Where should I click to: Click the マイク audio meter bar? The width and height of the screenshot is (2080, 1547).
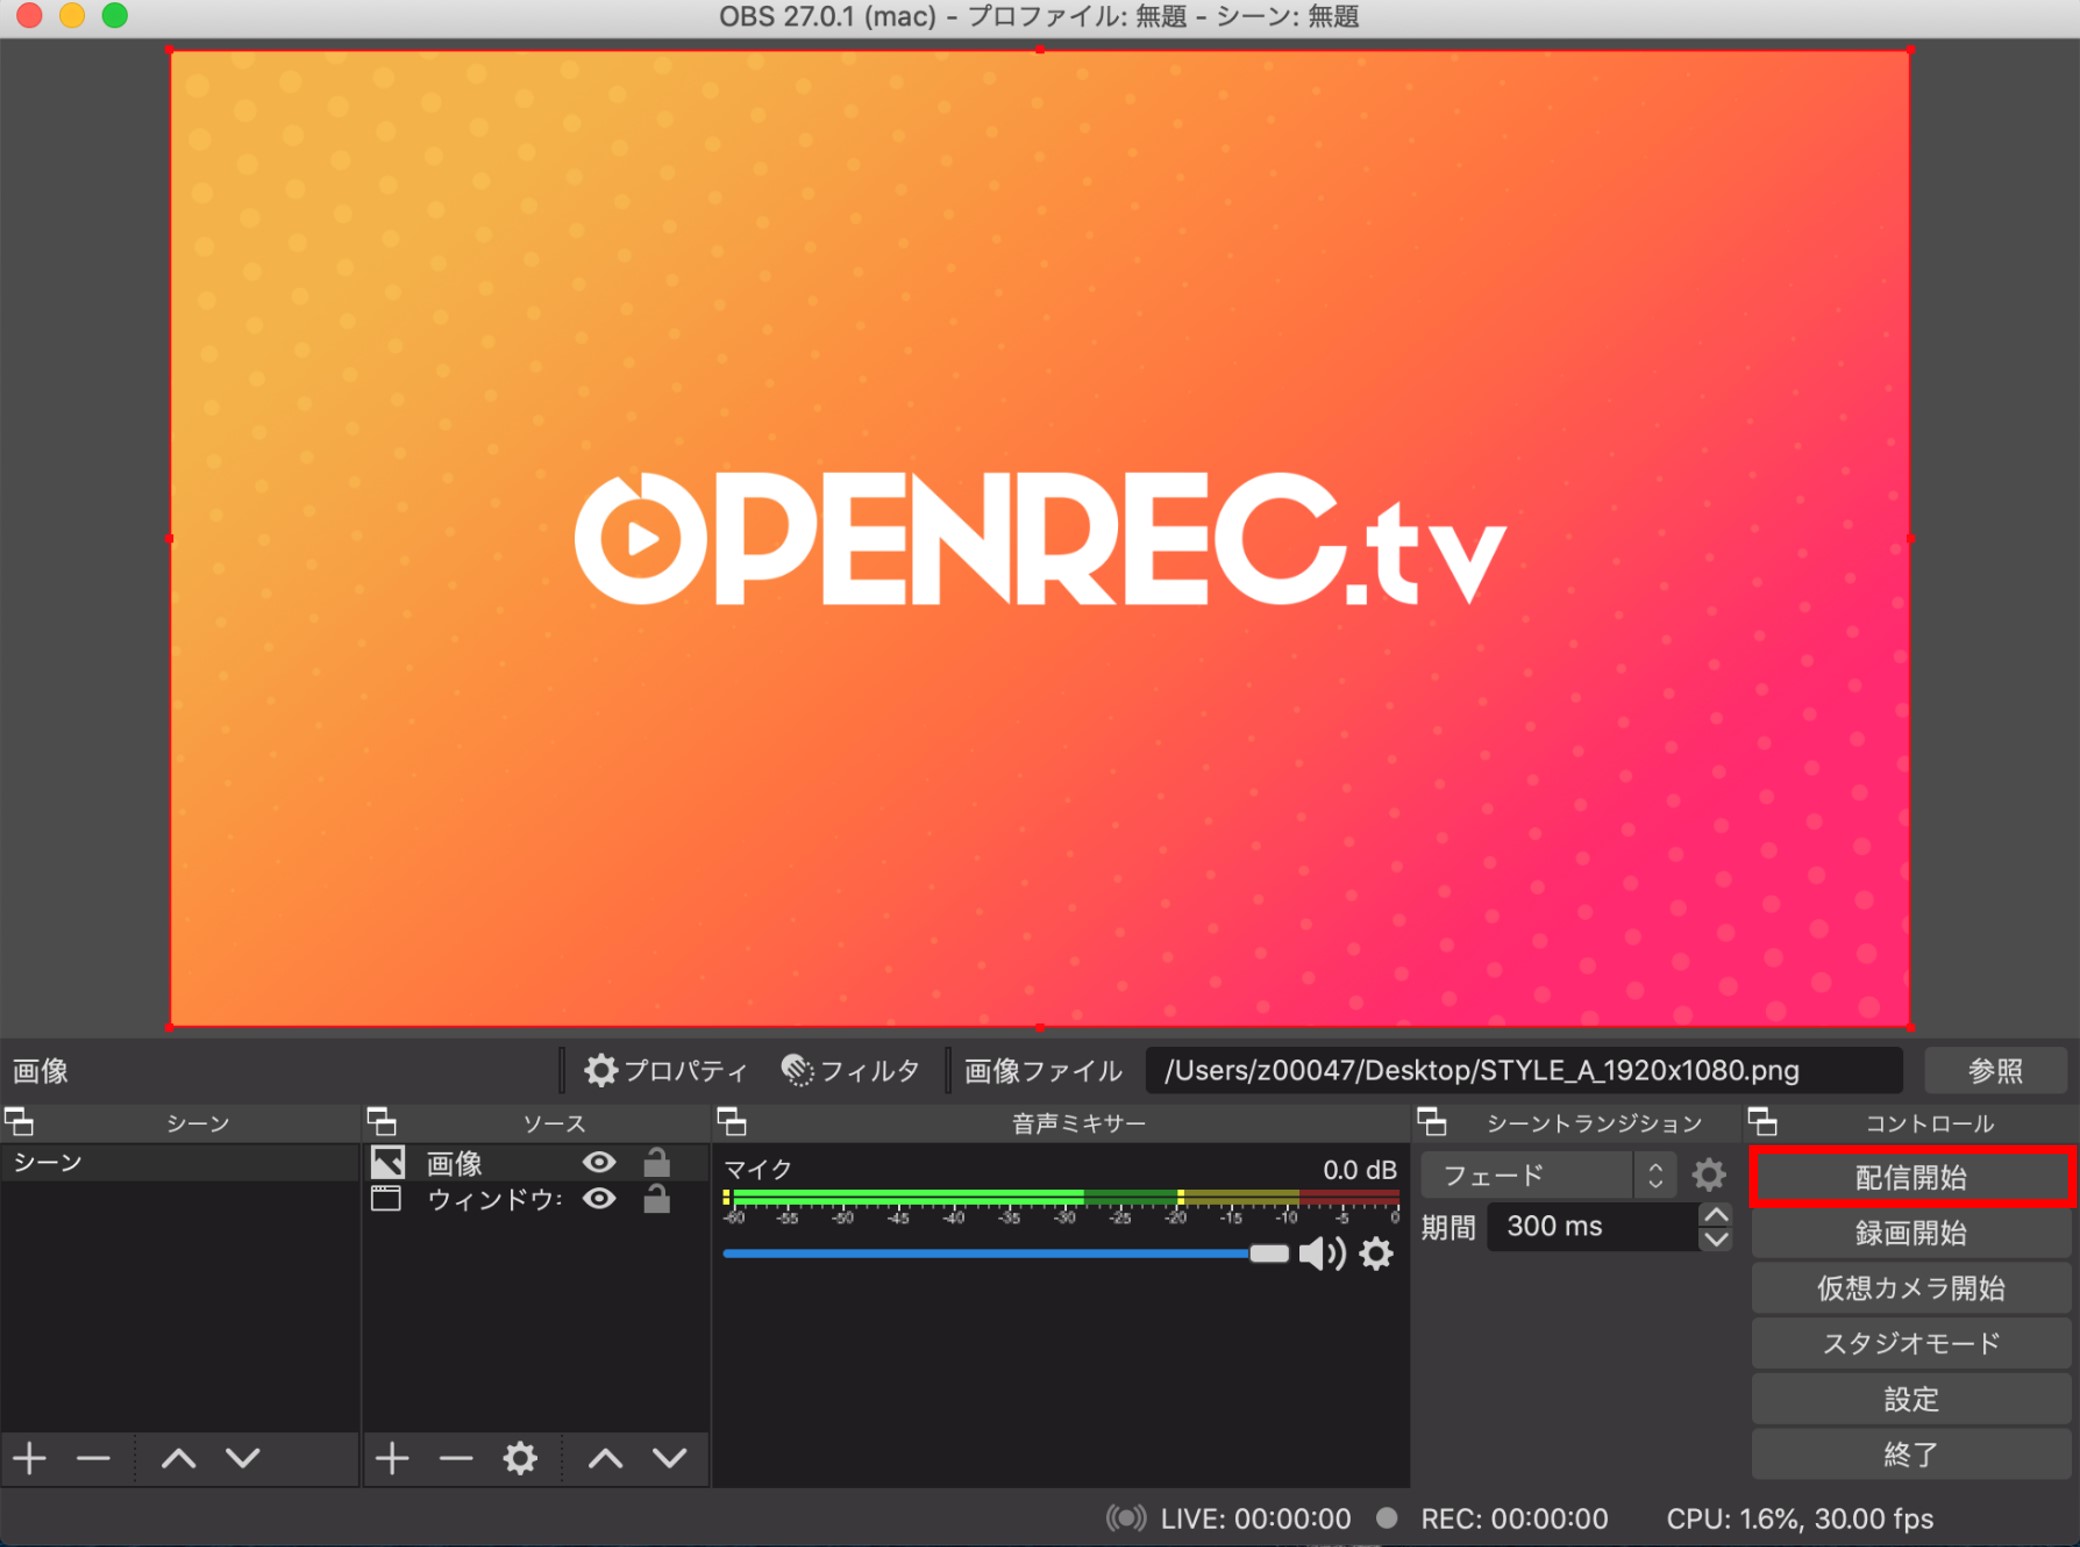1060,1197
